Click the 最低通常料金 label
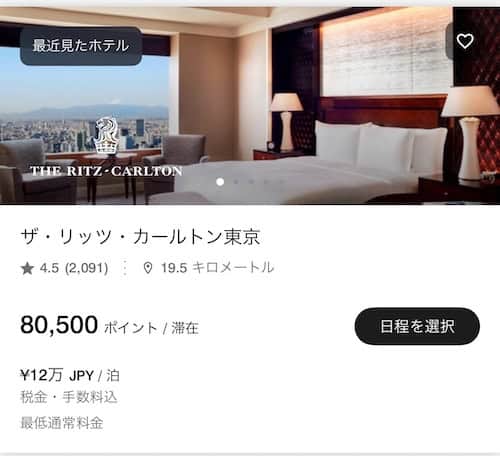Viewport: 500px width, 456px height. (x=62, y=423)
